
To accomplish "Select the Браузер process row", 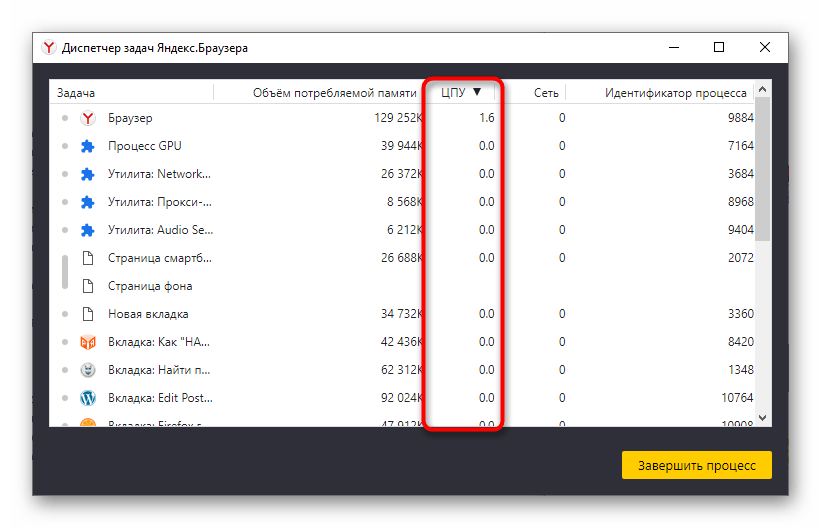I will [402, 118].
